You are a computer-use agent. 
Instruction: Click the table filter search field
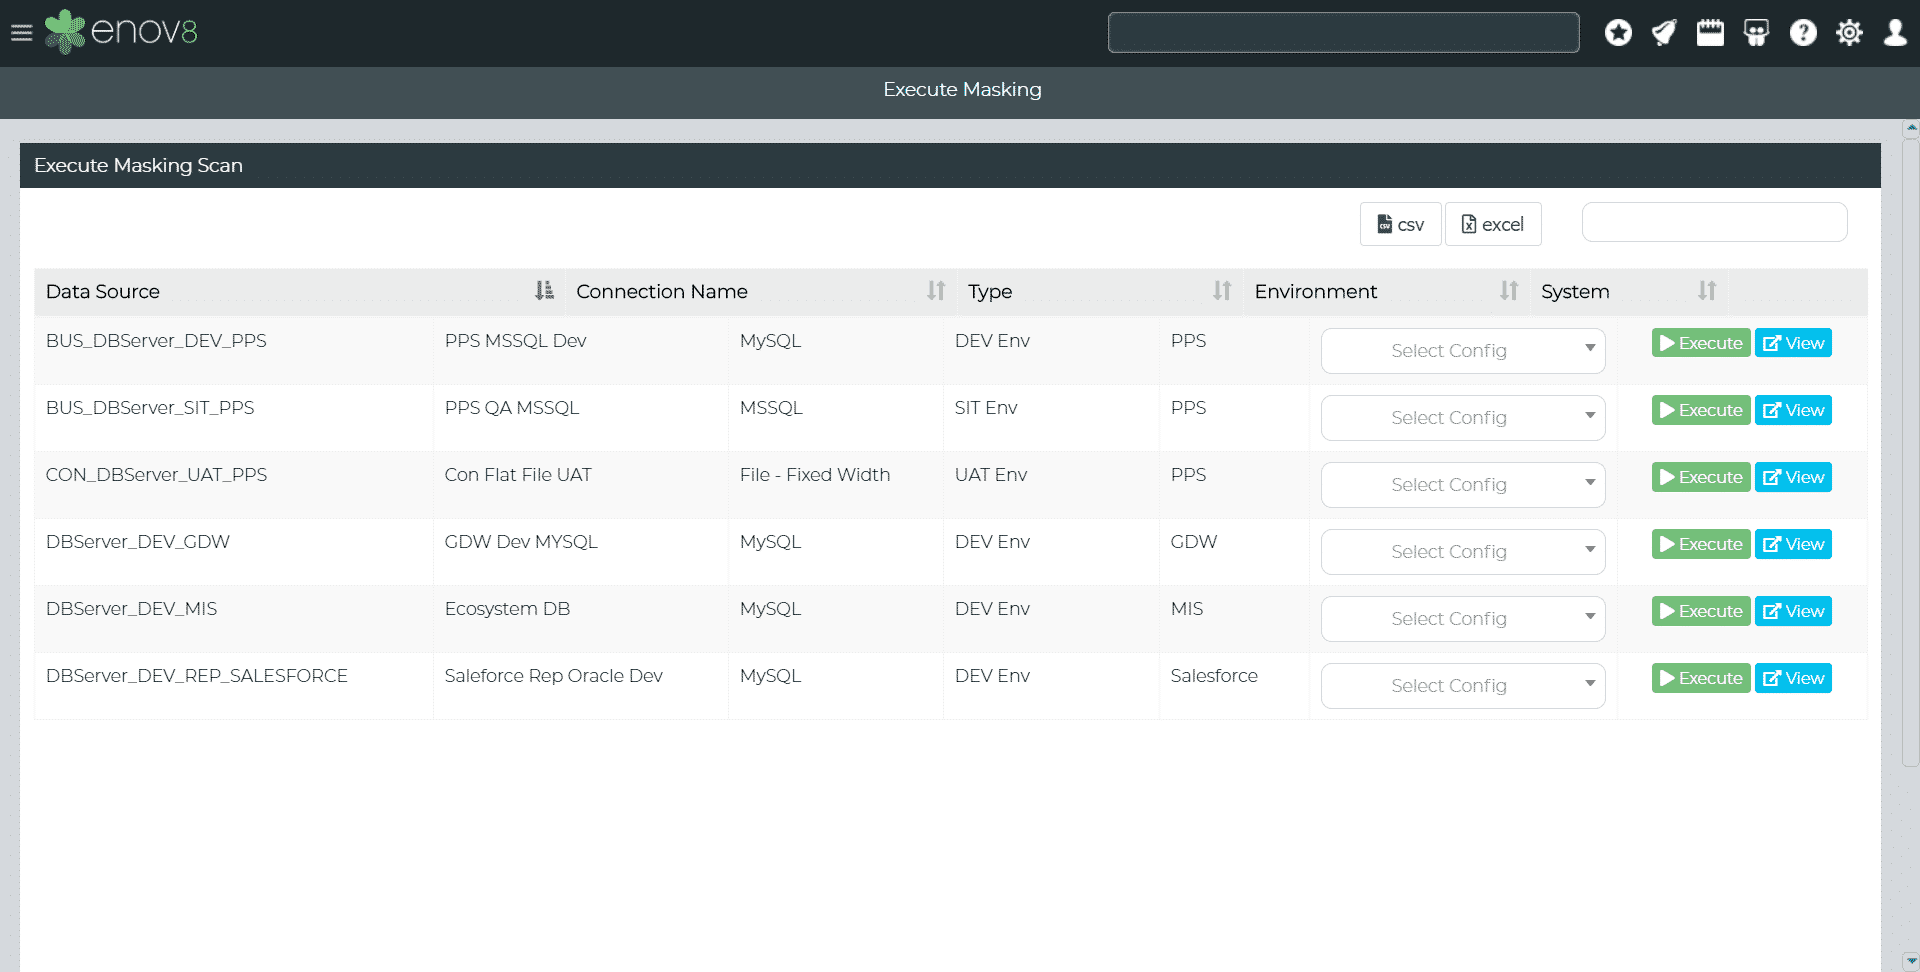[x=1714, y=222]
